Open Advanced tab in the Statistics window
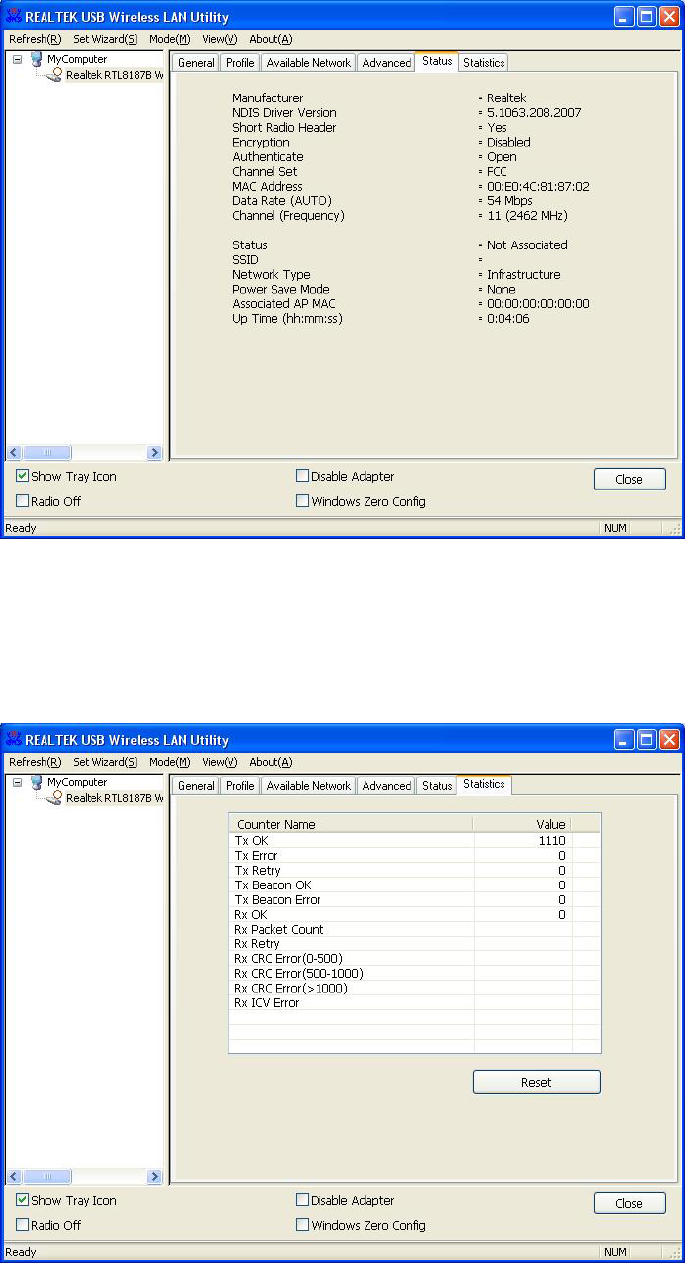The width and height of the screenshot is (685, 1263). pyautogui.click(x=386, y=786)
